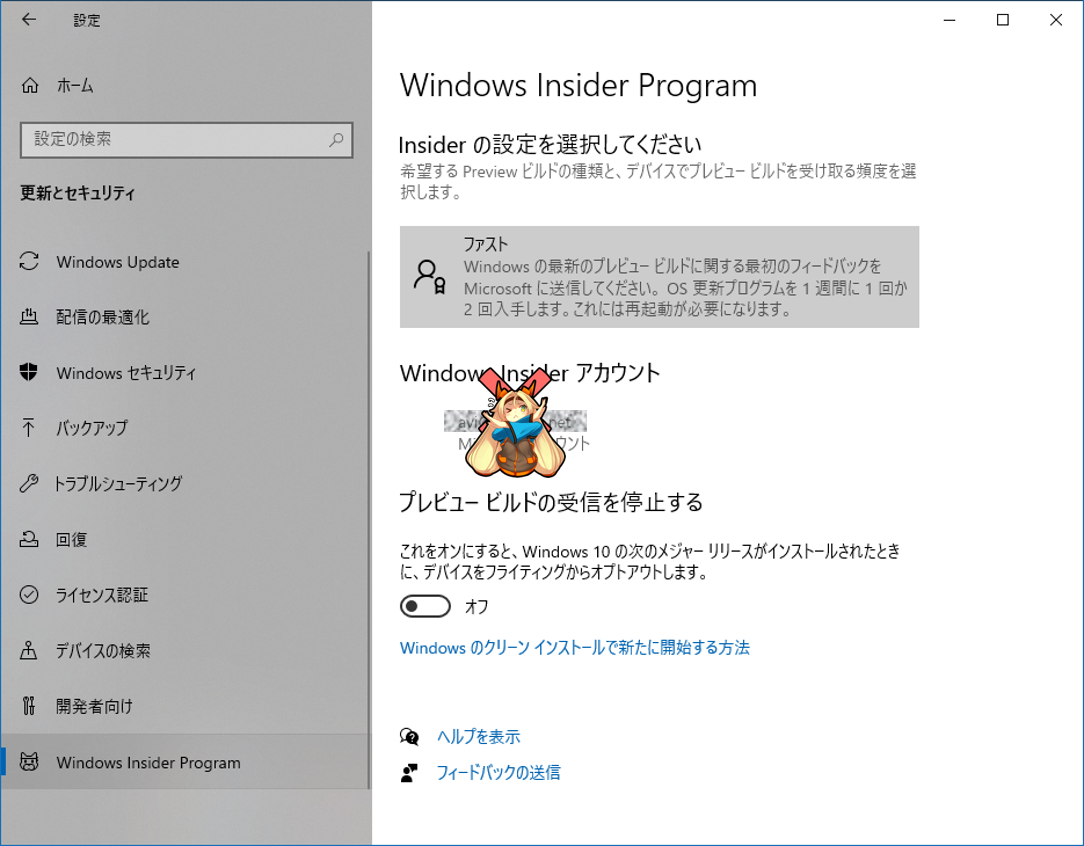Click the help chat bubble icon
Screen dimensions: 1084x846
click(x=409, y=737)
